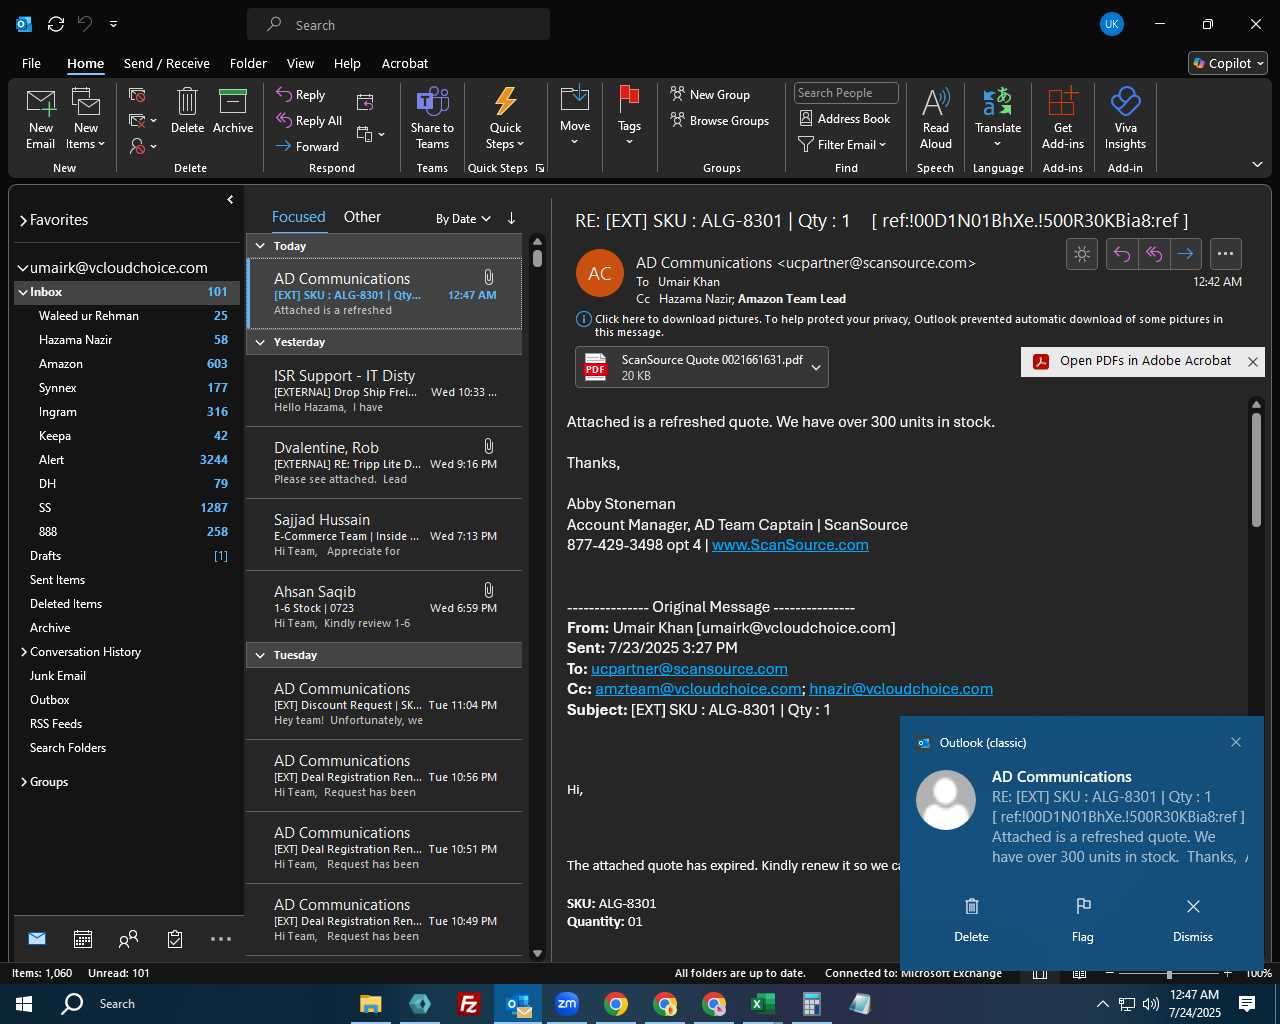The height and width of the screenshot is (1024, 1280).
Task: Click the ucpartner@scansource.com link
Action: [689, 669]
